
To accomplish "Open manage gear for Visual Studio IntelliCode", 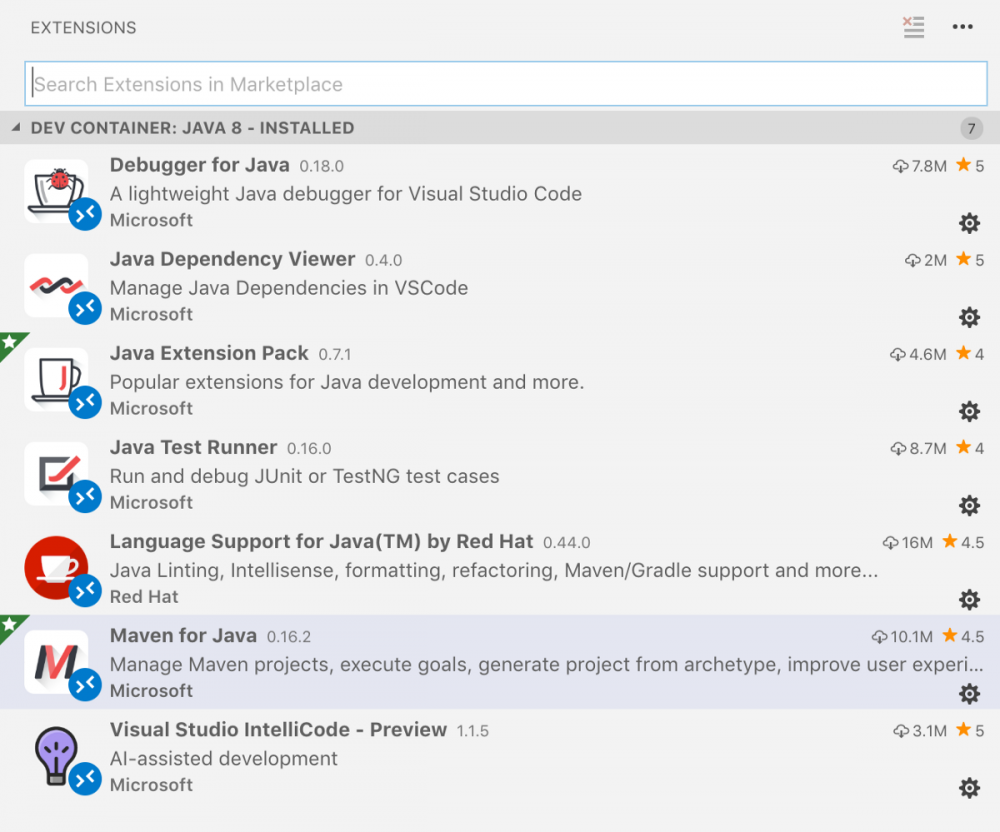I will click(x=969, y=788).
